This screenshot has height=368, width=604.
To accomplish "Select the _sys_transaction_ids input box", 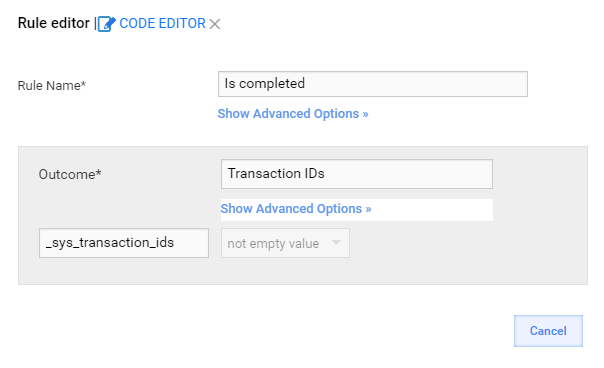I will [124, 243].
